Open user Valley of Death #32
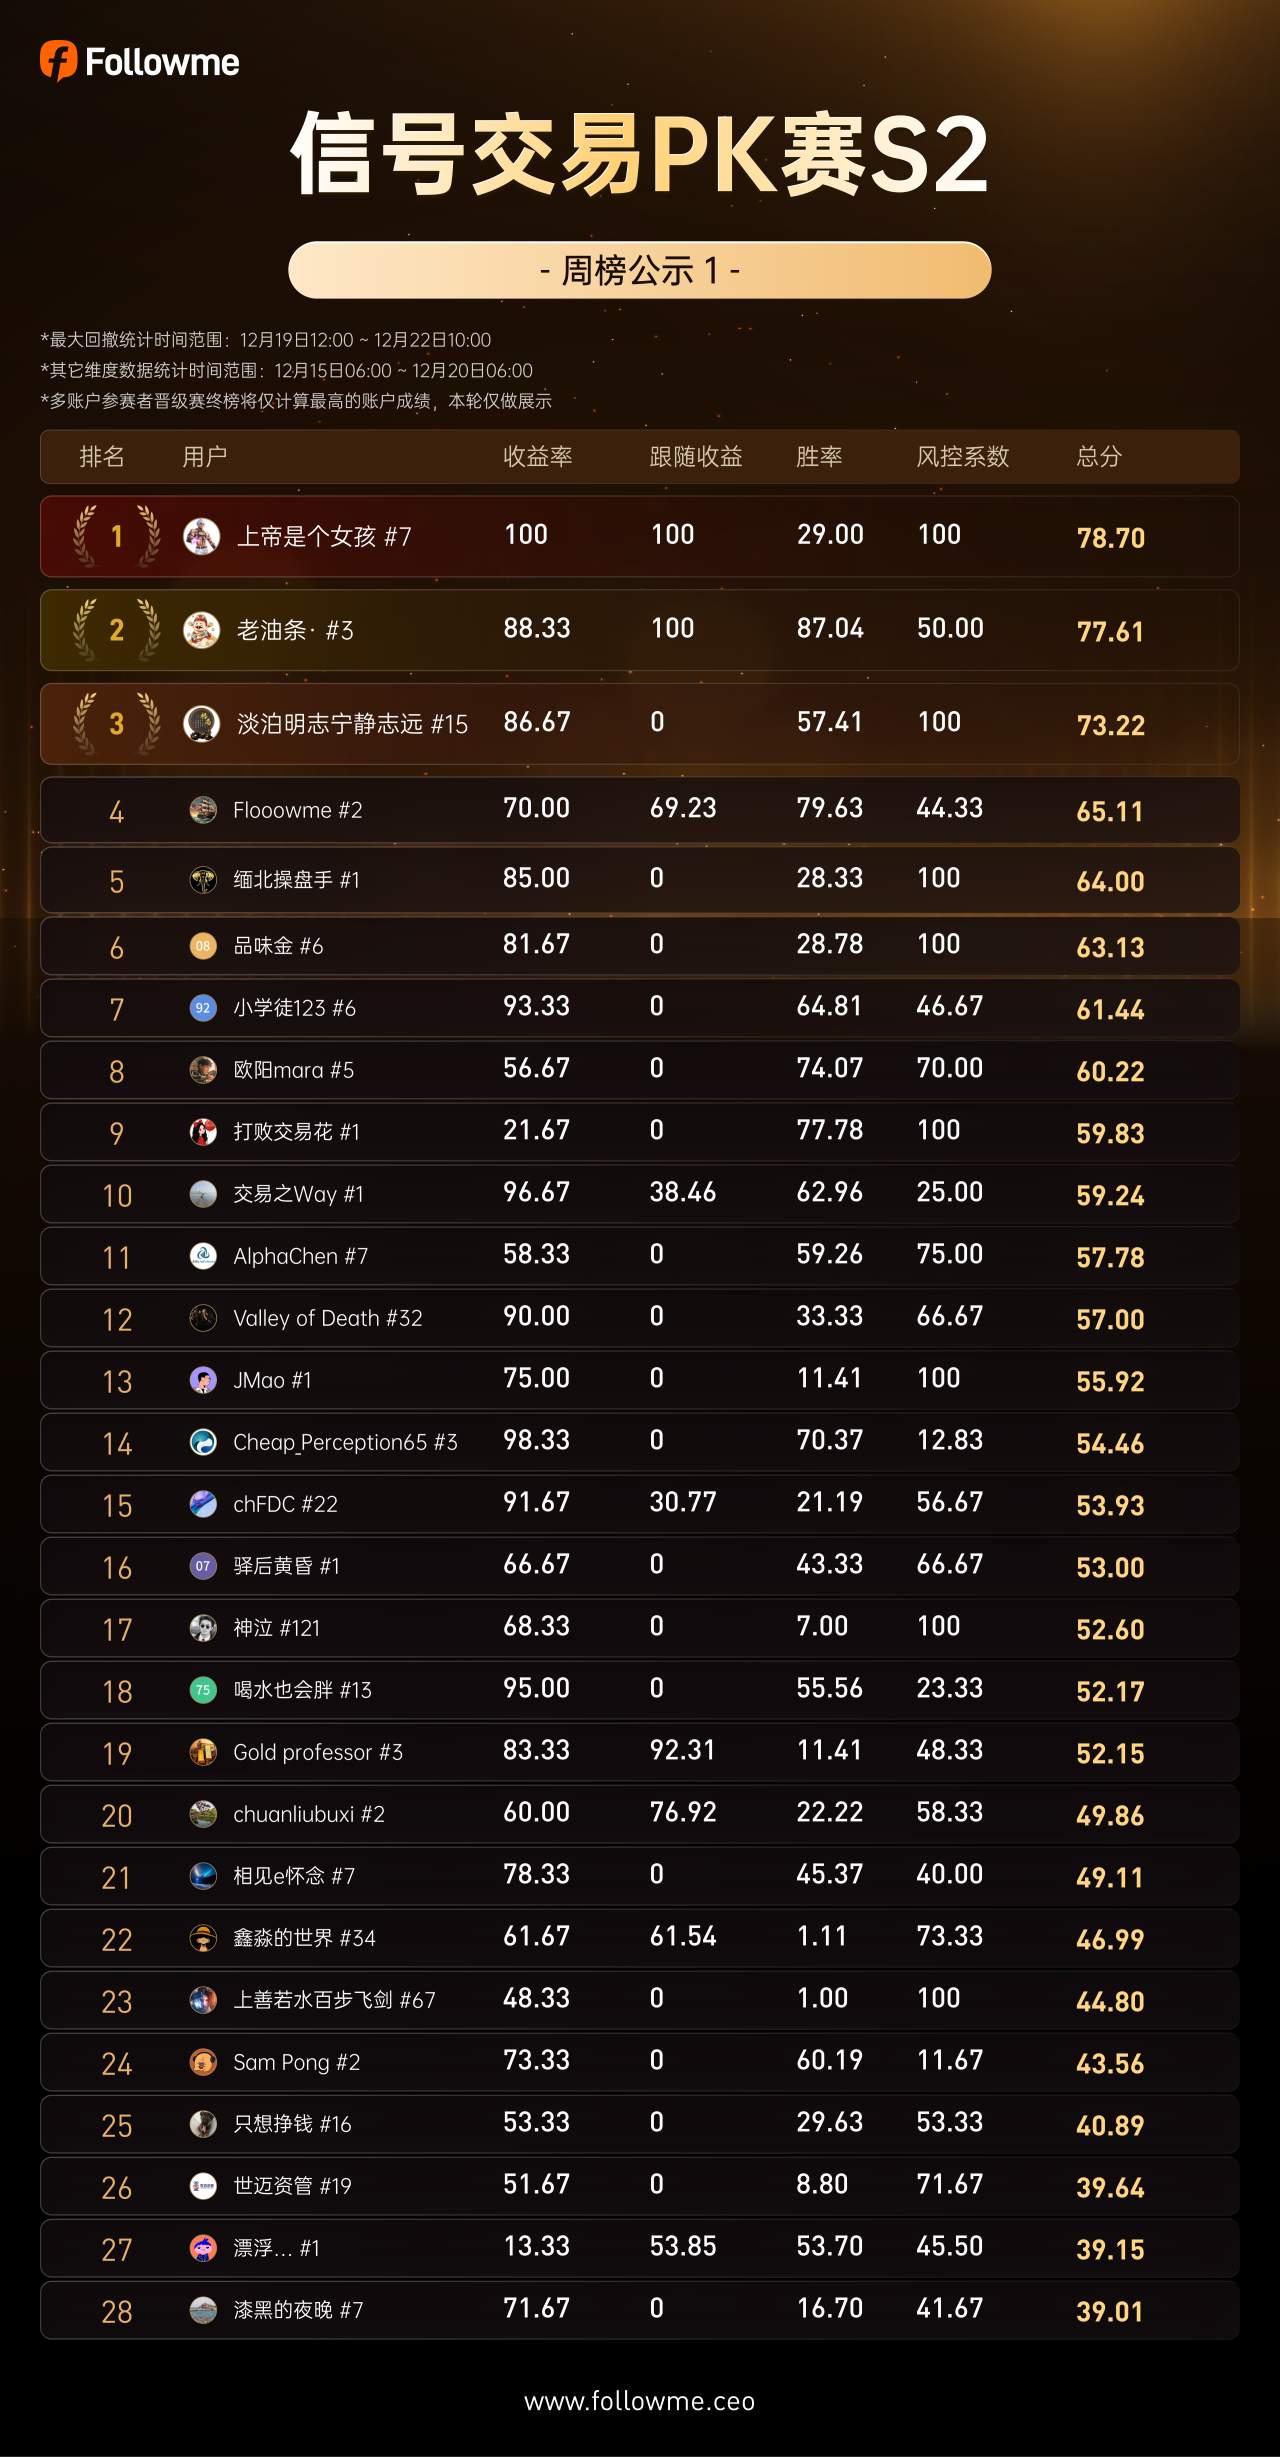This screenshot has height=2457, width=1280. click(x=327, y=1318)
